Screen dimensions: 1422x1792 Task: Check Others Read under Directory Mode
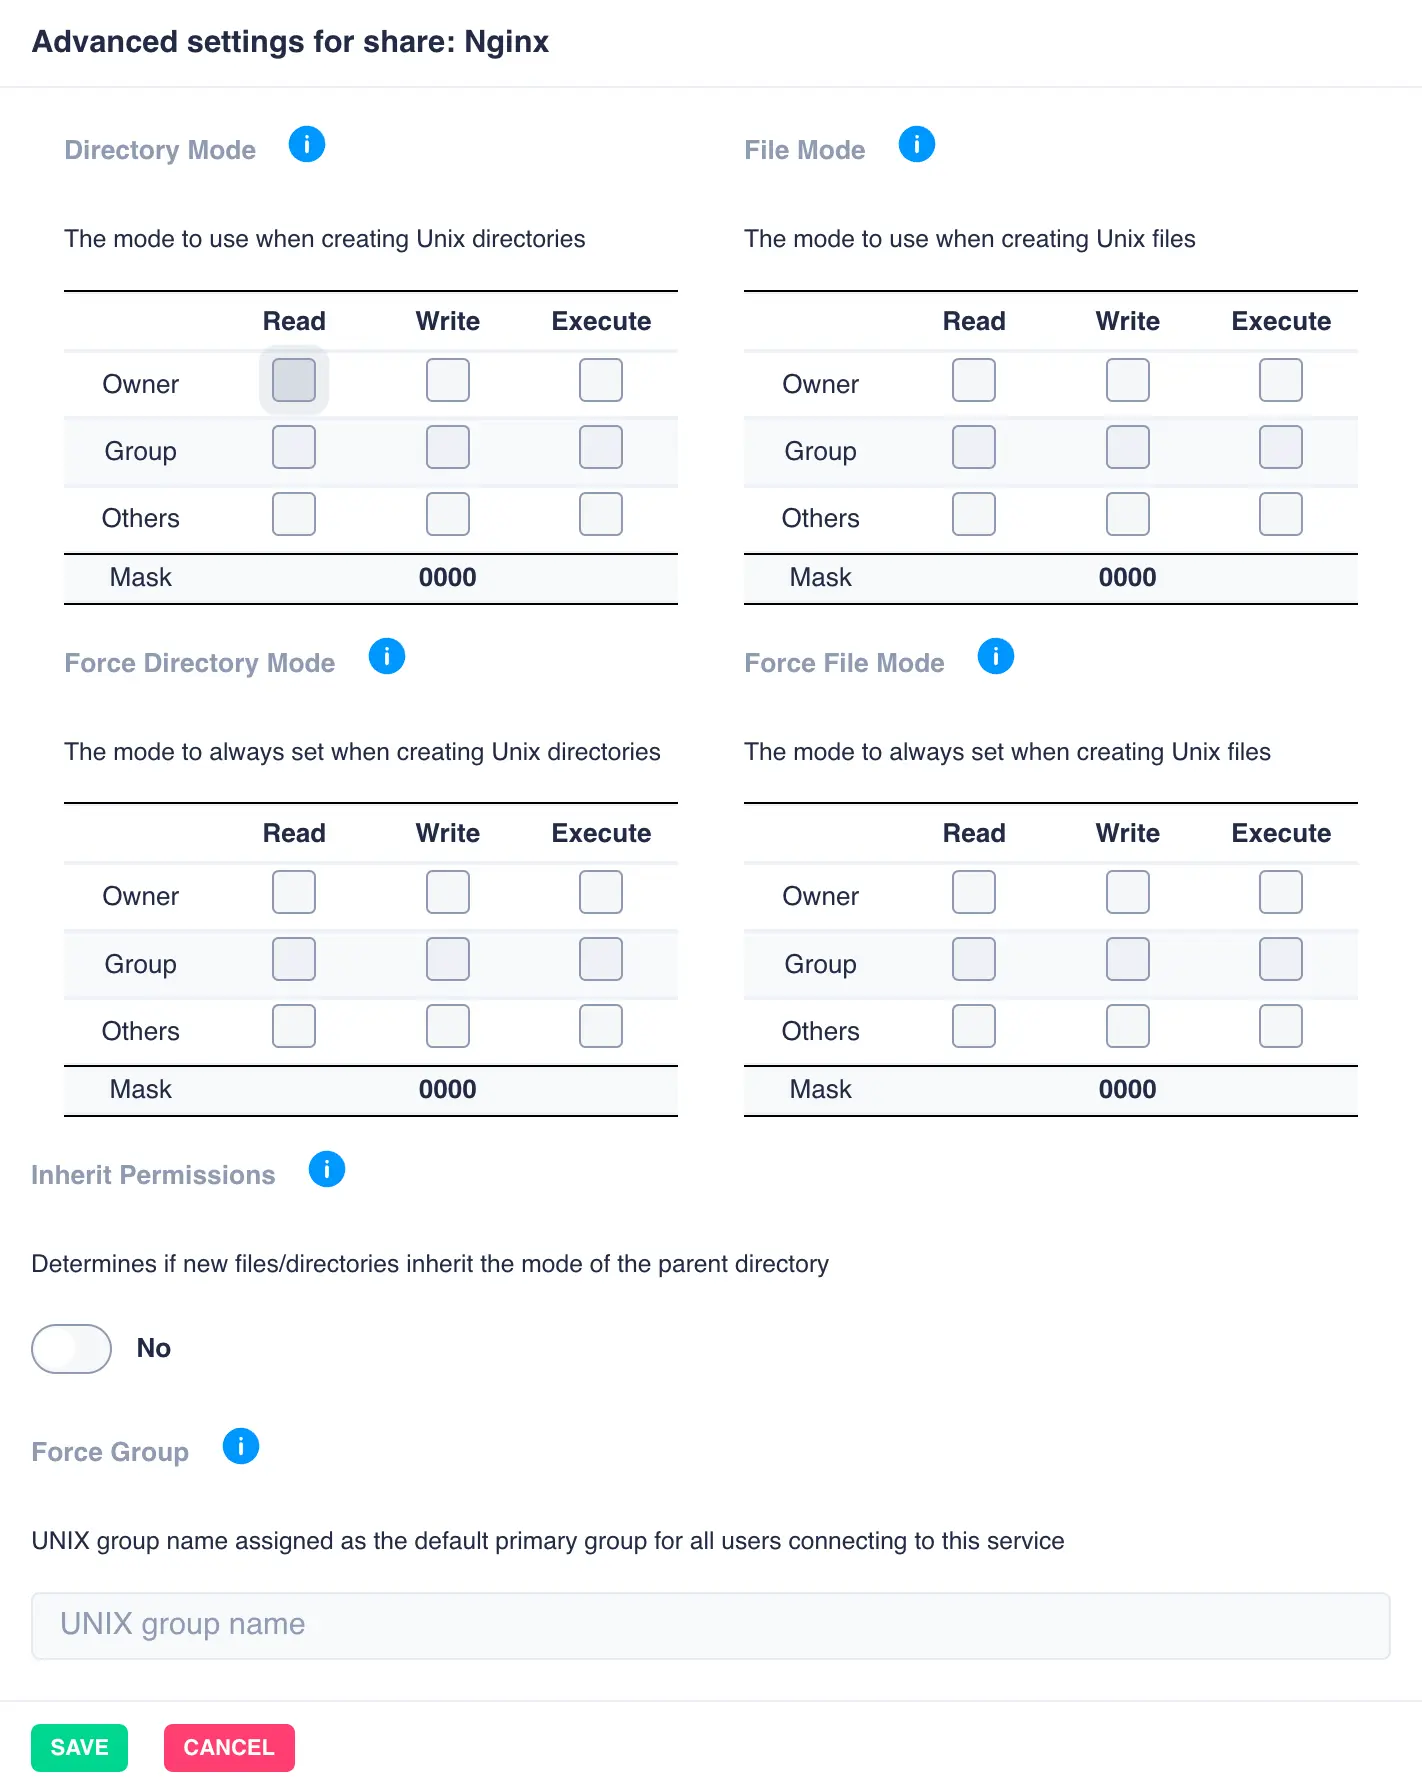(x=293, y=514)
